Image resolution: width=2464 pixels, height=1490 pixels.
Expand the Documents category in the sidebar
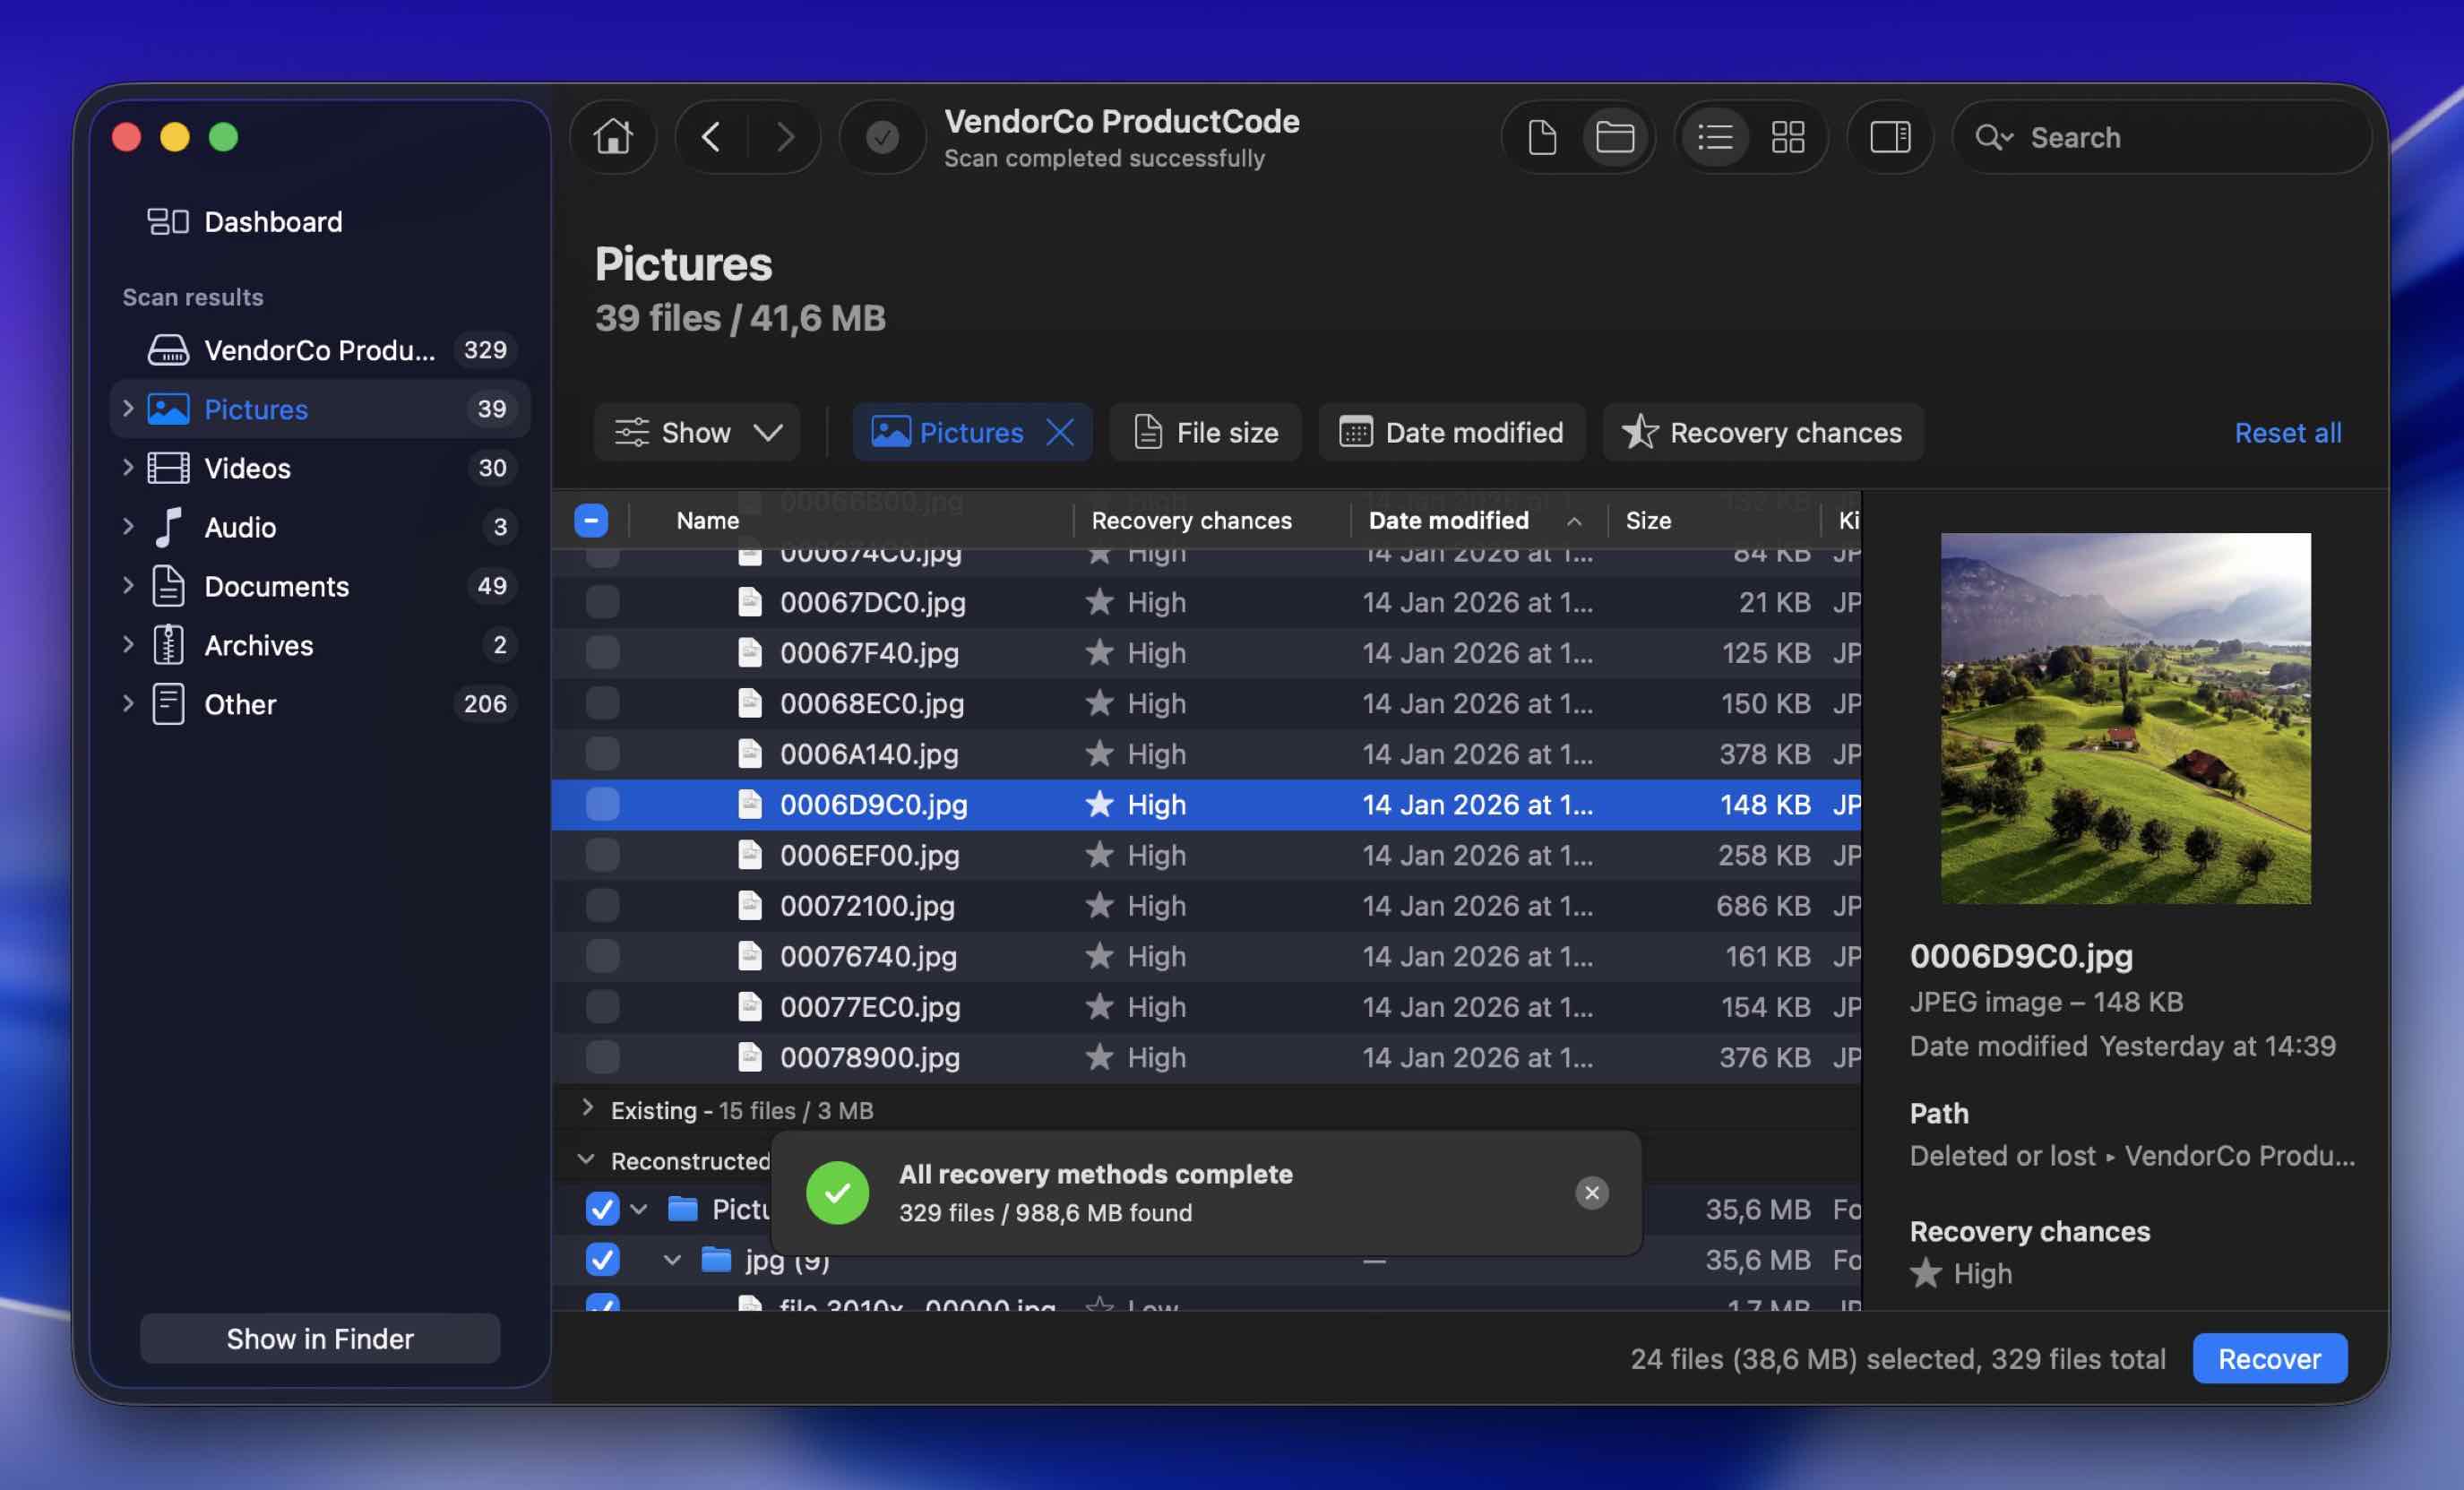coord(128,586)
